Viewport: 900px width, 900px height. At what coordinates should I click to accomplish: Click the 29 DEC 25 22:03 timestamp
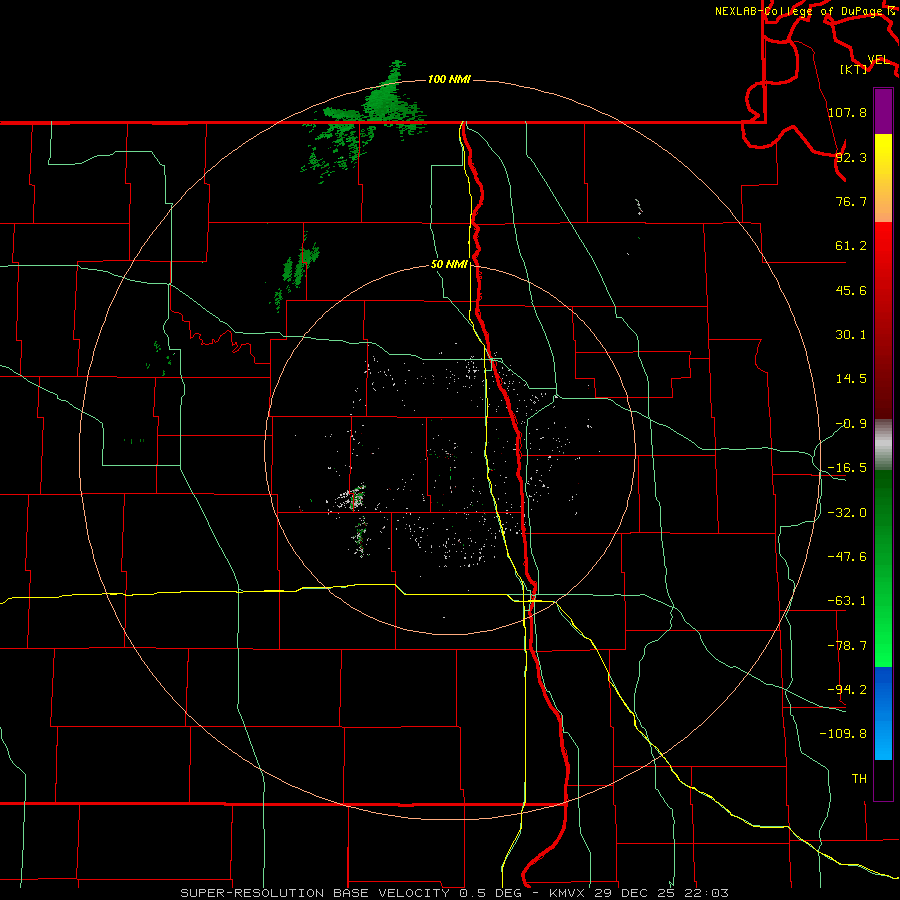tap(661, 893)
